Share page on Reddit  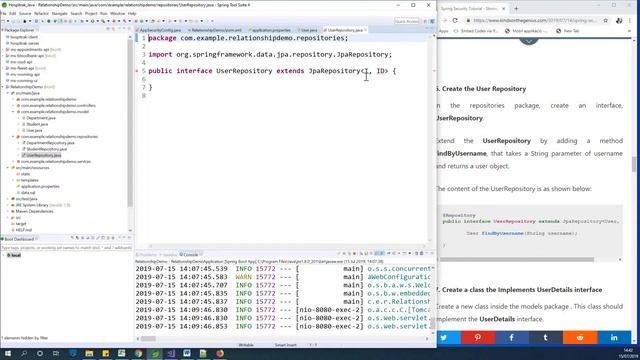tap(580, 338)
